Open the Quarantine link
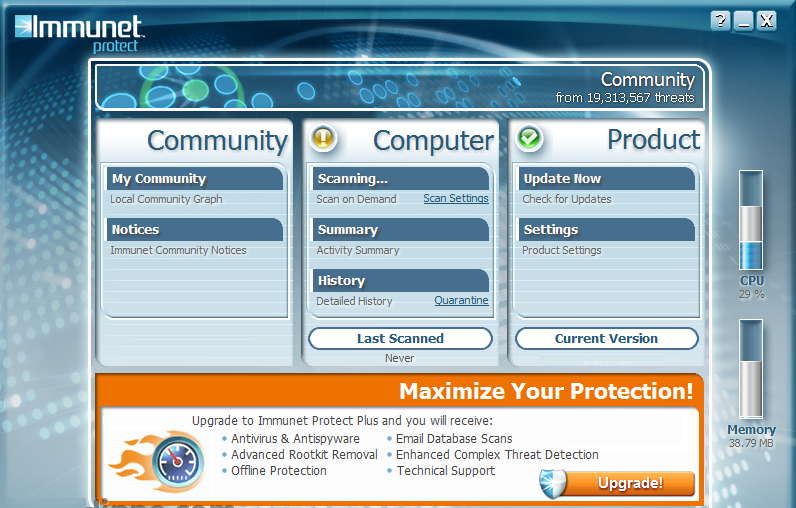The image size is (796, 508). (x=461, y=300)
